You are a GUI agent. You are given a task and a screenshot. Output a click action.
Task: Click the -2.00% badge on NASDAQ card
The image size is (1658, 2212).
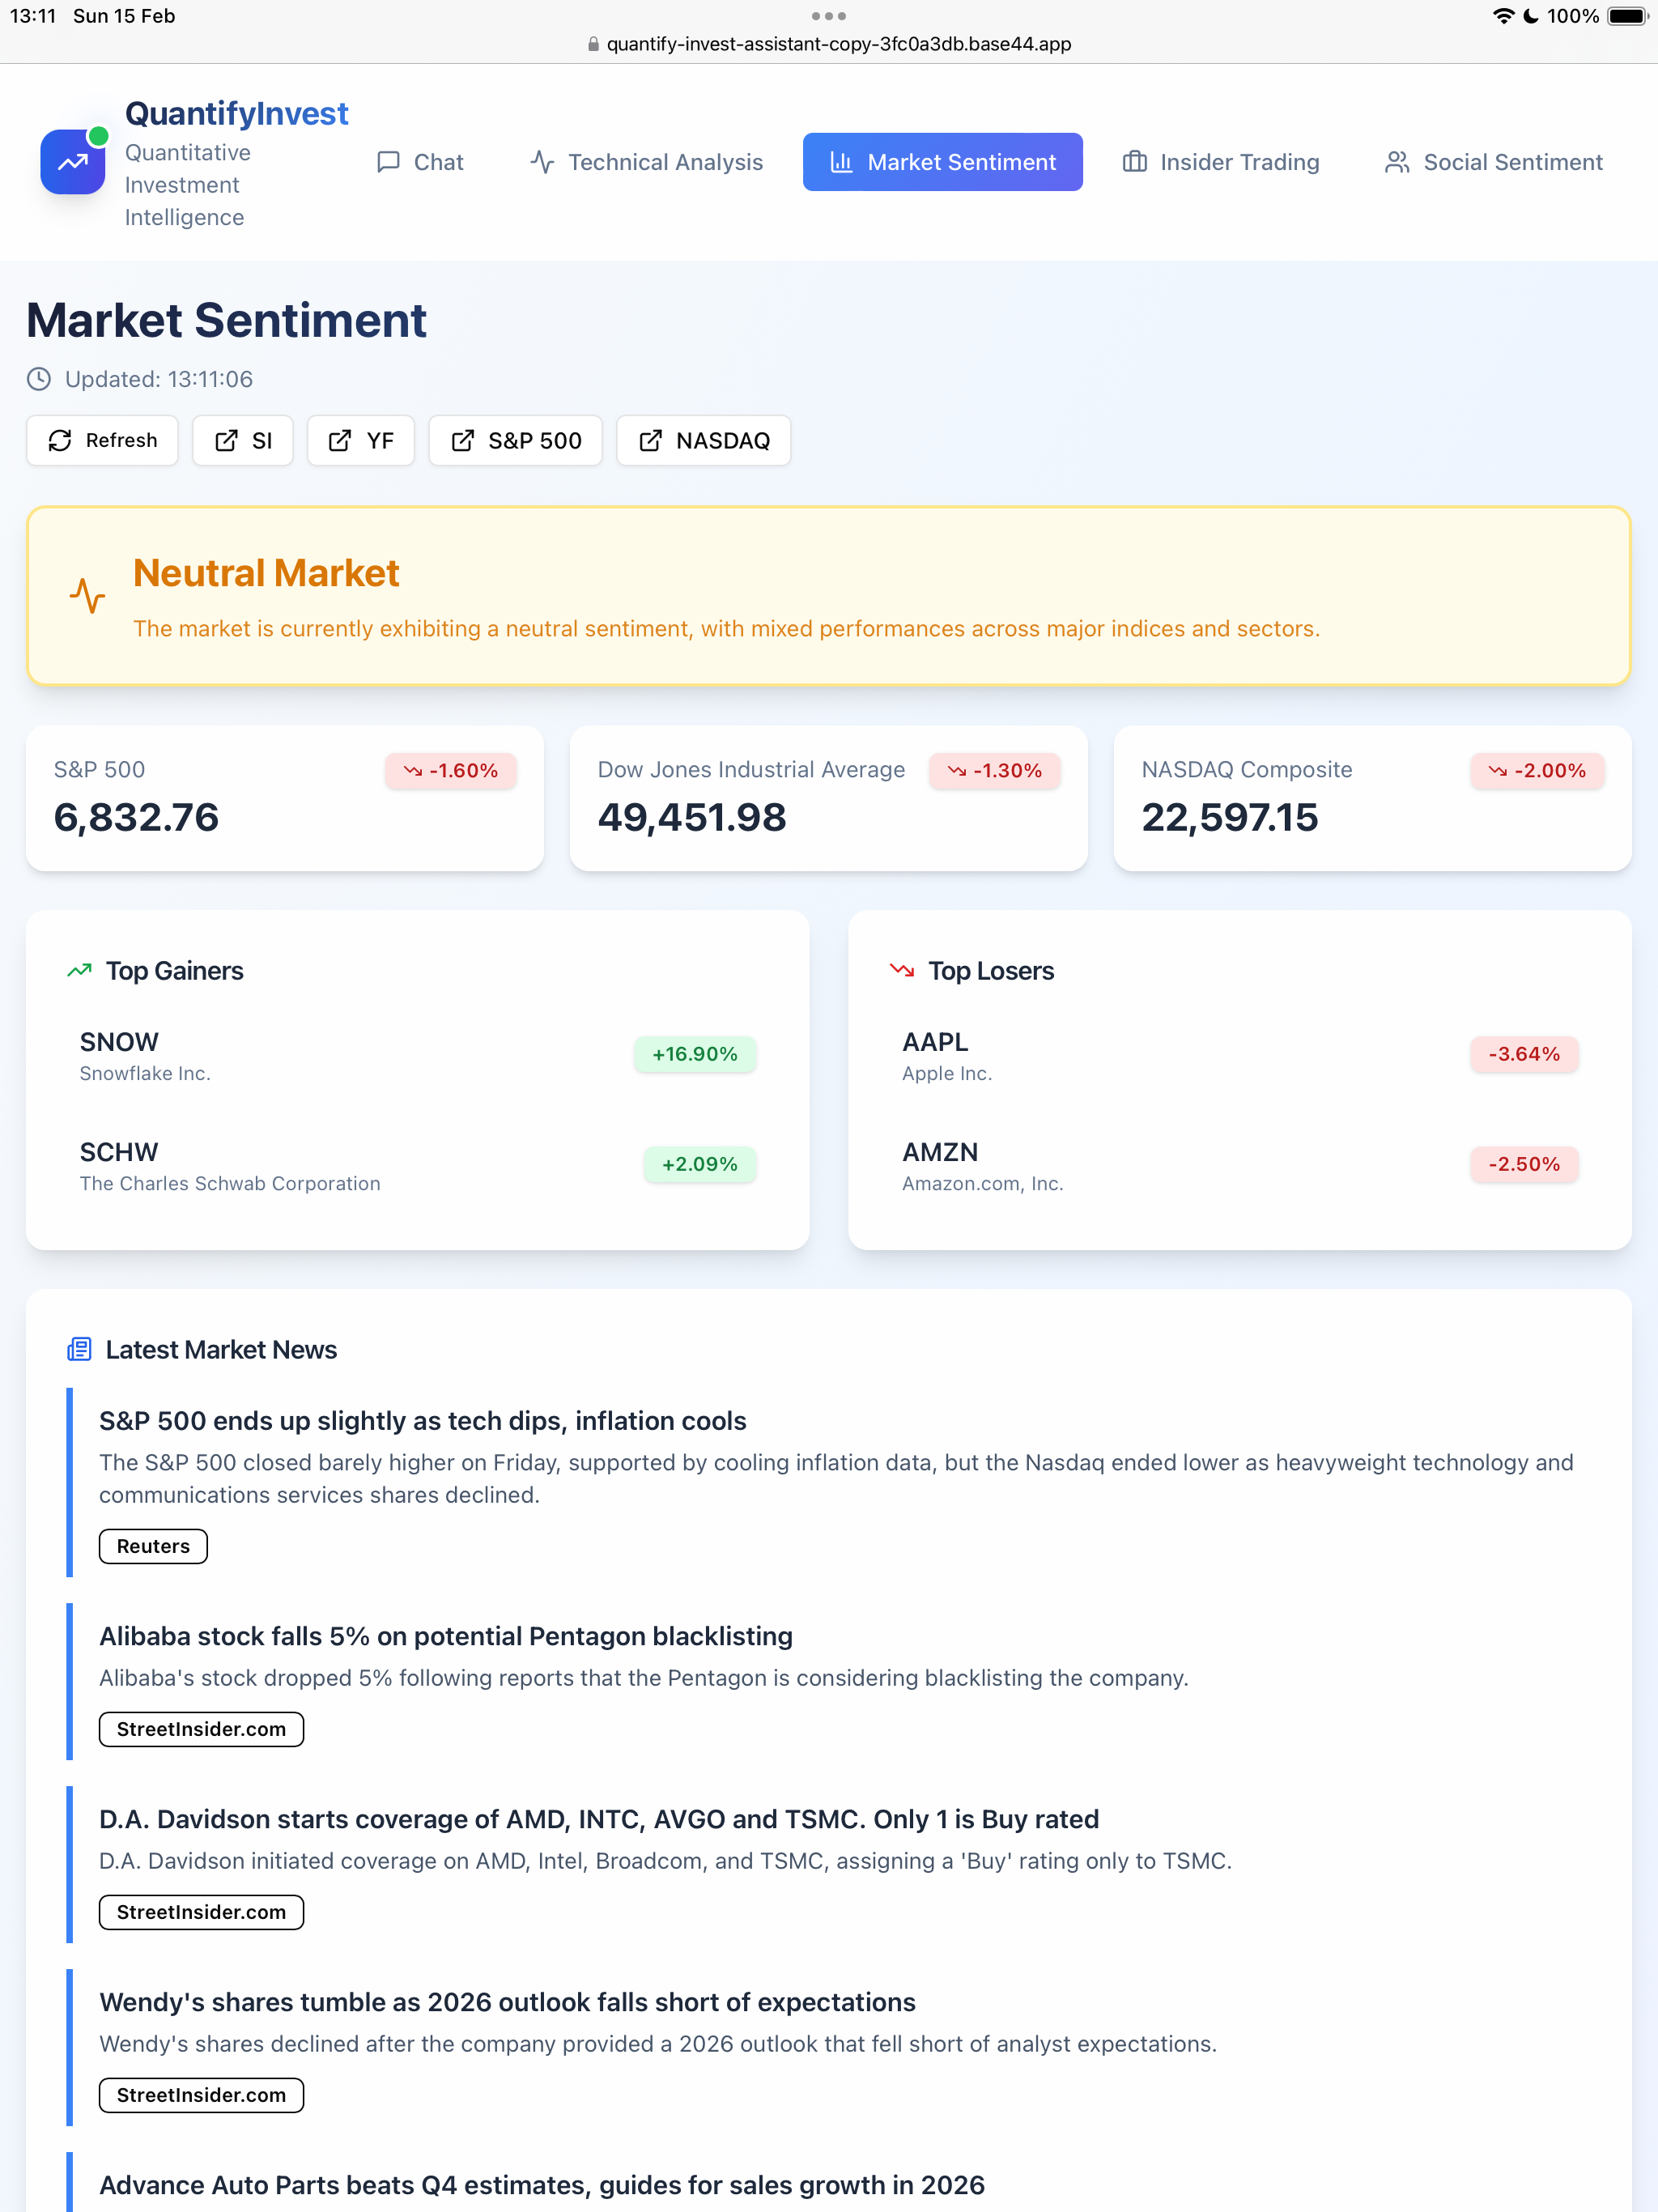click(1537, 770)
